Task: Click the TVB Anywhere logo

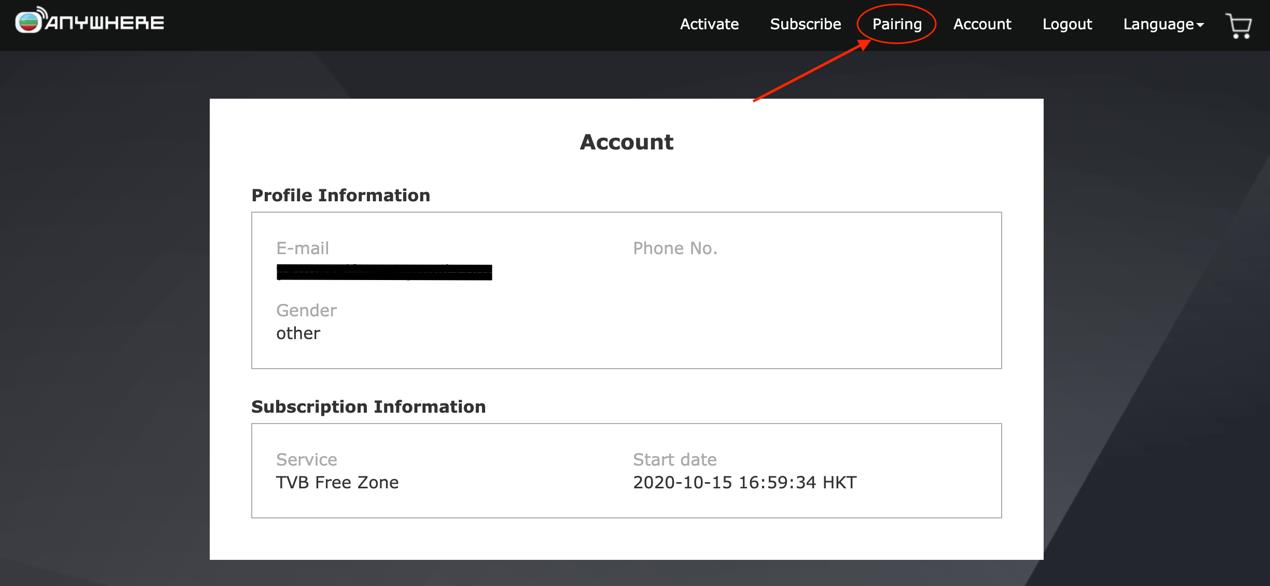Action: [90, 20]
